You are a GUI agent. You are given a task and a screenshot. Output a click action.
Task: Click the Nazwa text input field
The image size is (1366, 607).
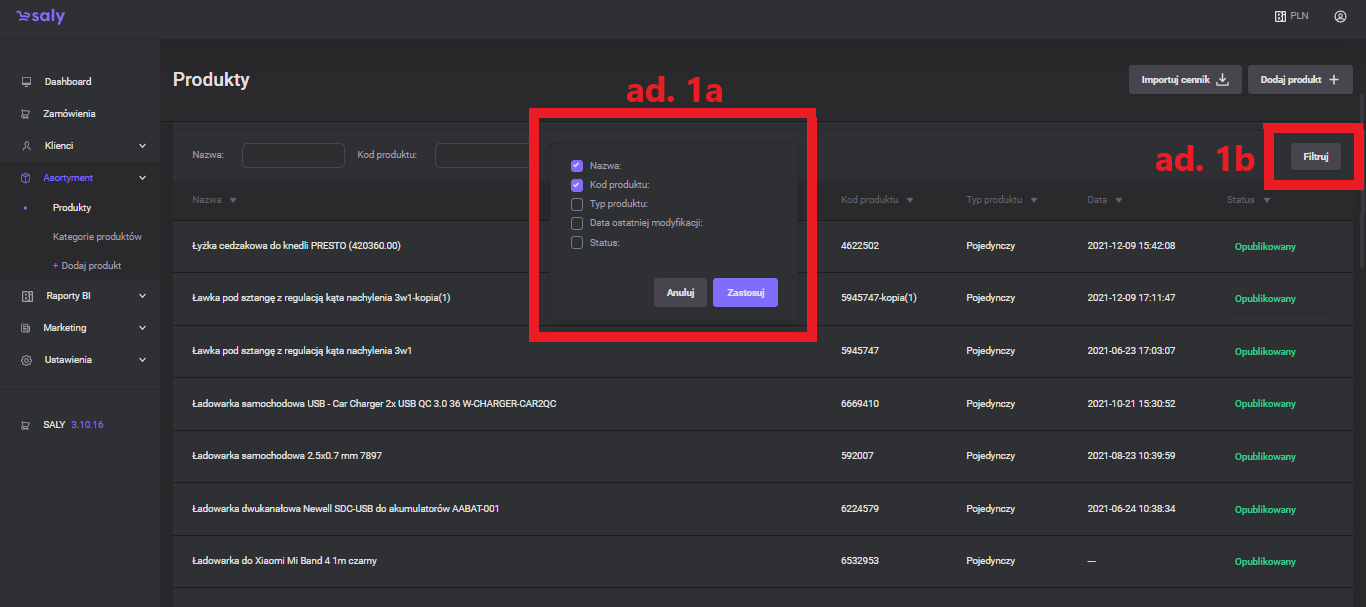tap(293, 155)
